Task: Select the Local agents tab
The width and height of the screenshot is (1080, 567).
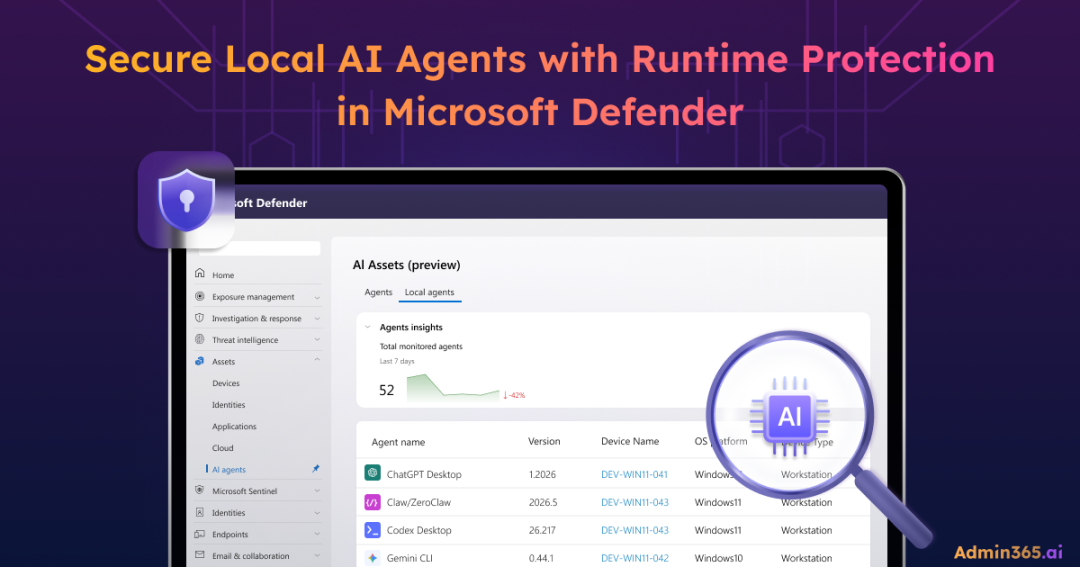Action: (x=429, y=292)
